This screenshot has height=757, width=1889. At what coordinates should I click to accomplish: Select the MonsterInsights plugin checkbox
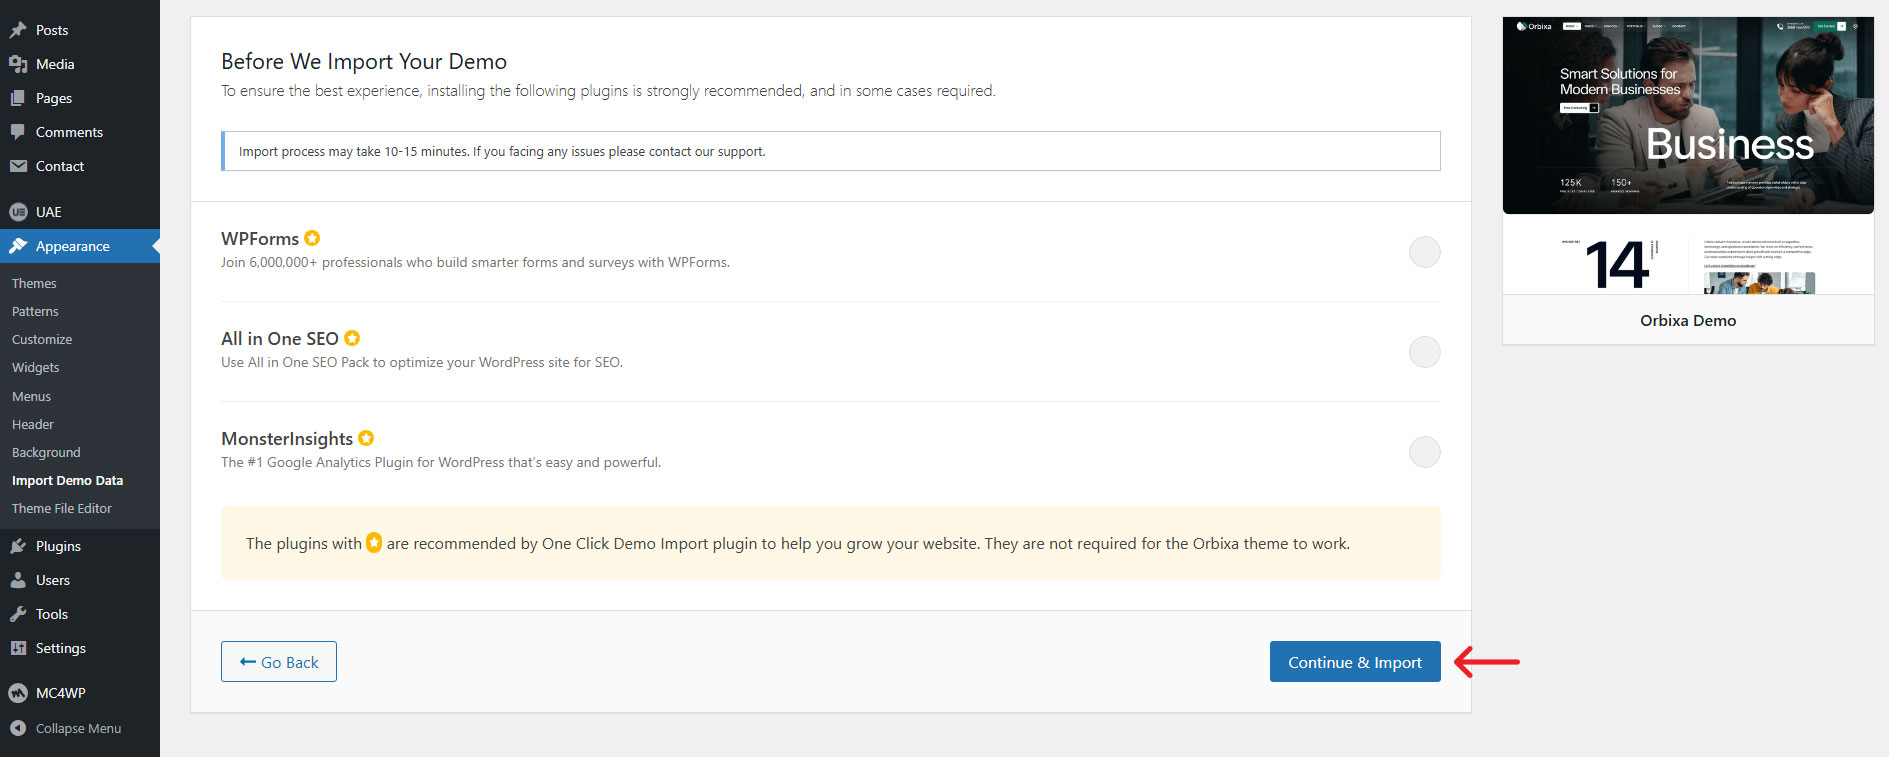coord(1424,452)
